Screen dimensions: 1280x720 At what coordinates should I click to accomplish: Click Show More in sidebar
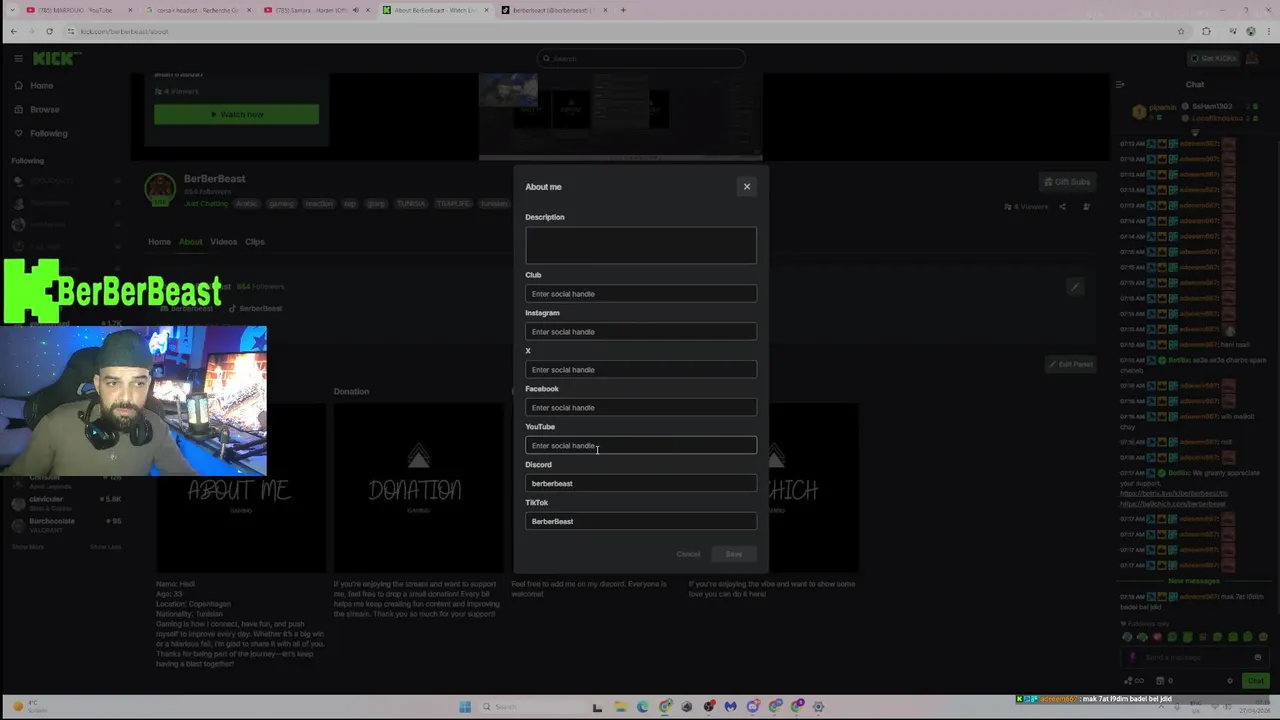[28, 547]
